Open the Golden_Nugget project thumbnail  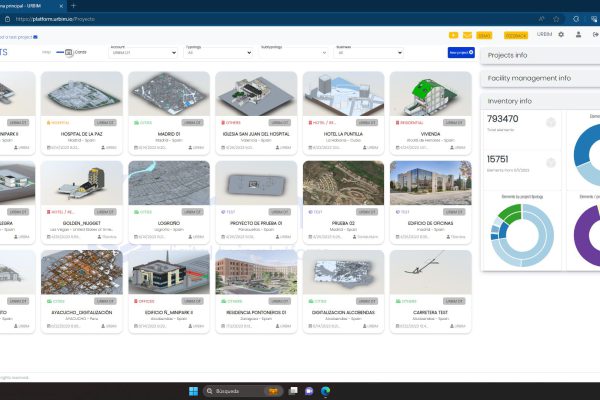(x=82, y=183)
